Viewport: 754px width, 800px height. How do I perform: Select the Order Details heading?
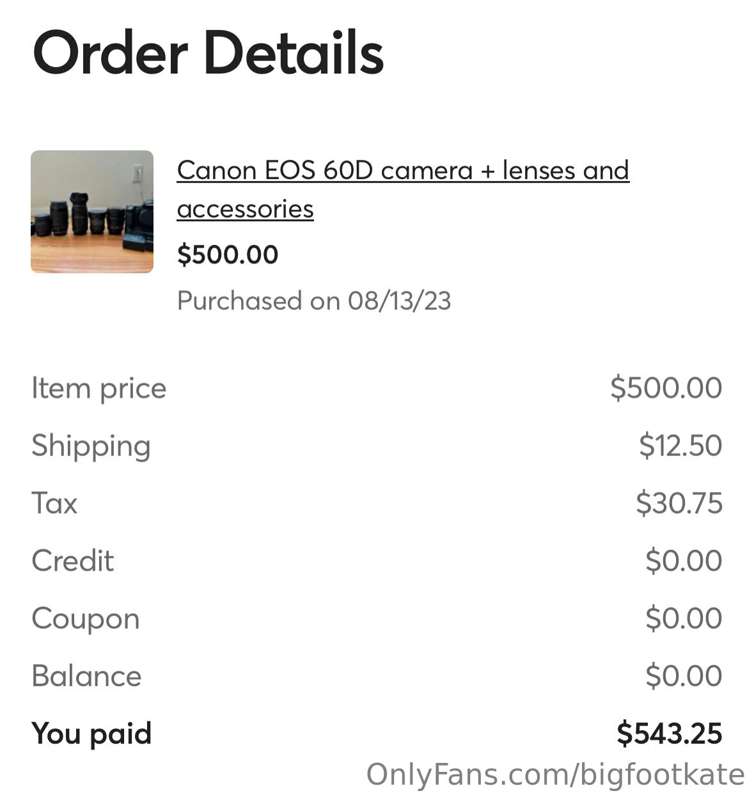coord(208,53)
